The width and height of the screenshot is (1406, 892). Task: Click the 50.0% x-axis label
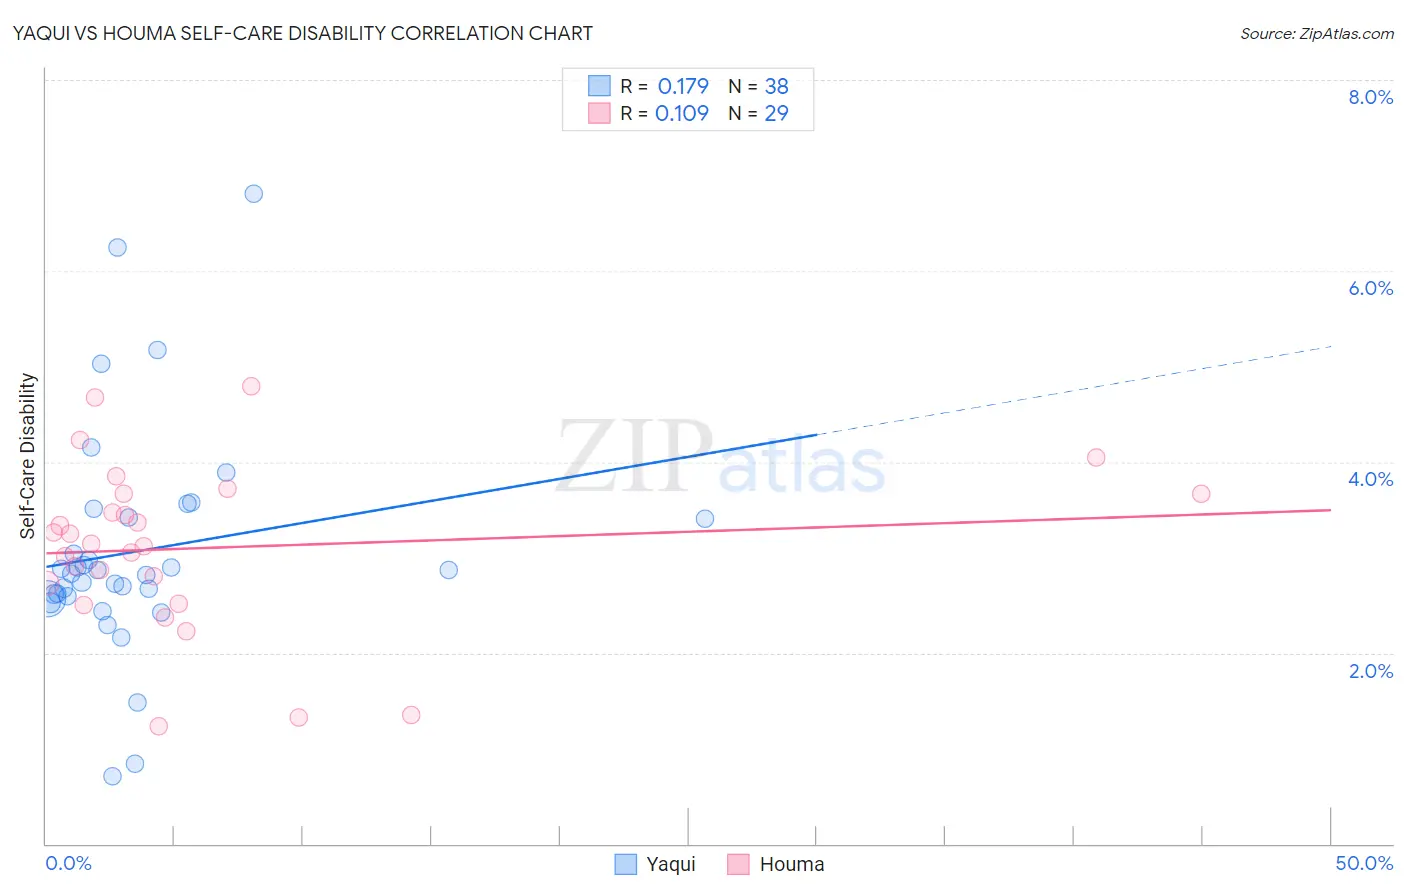coord(1364,863)
